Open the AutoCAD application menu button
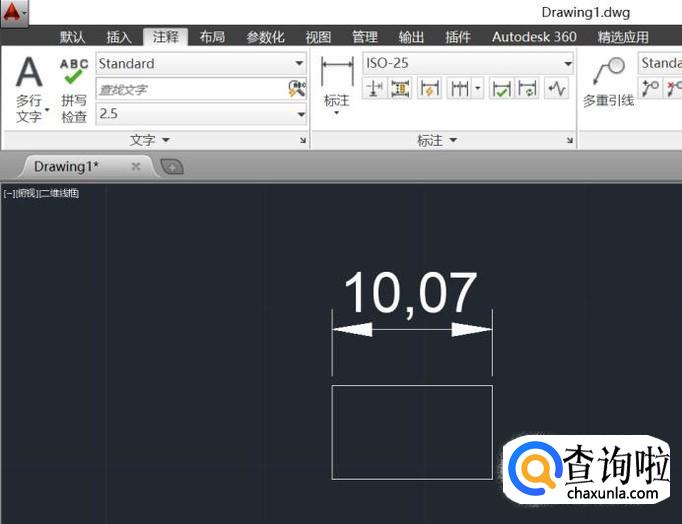The width and height of the screenshot is (682, 524). [14, 13]
